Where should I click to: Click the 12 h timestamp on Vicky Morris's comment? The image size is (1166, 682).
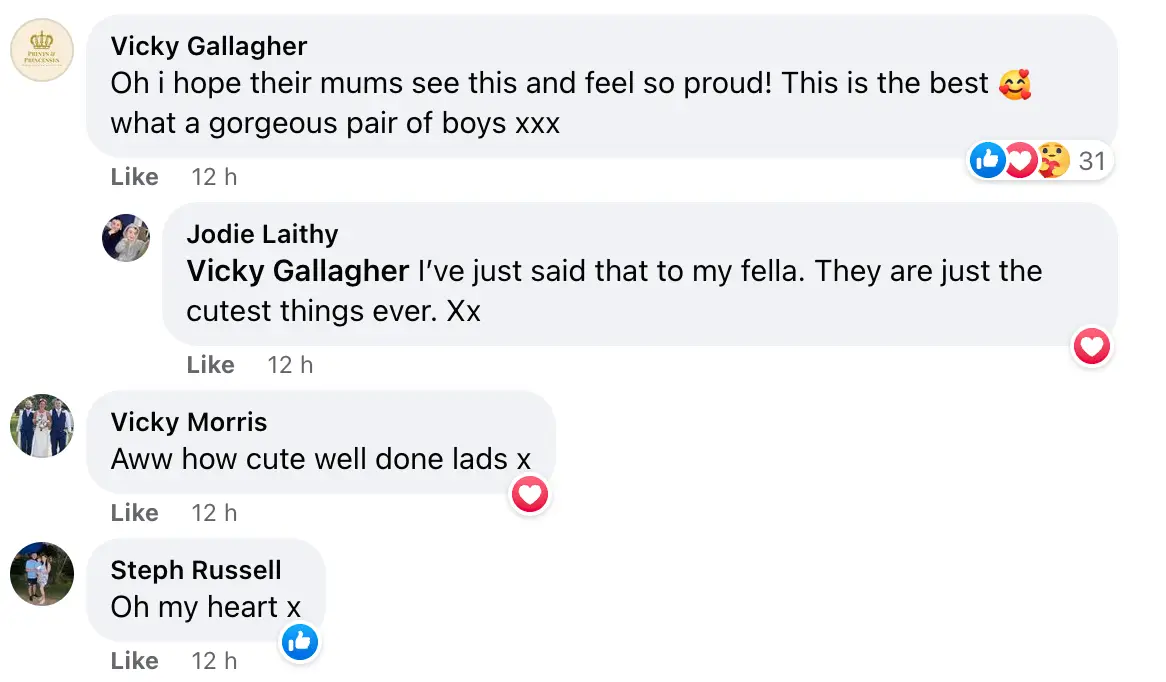pyautogui.click(x=214, y=512)
